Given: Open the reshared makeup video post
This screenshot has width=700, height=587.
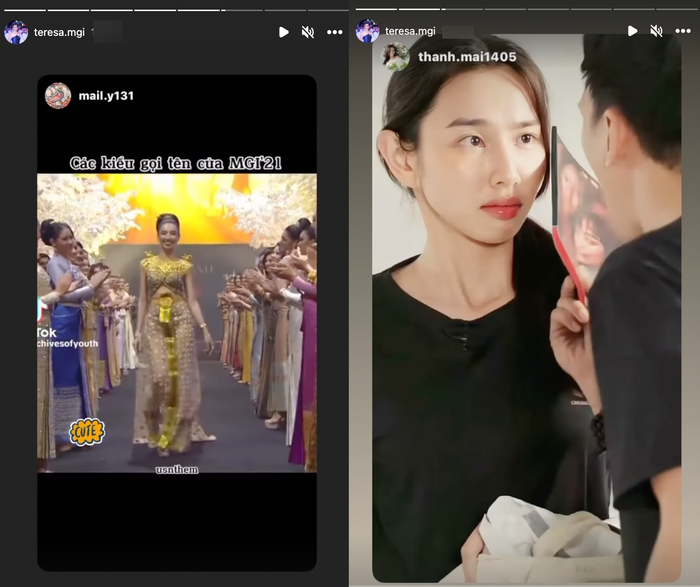Looking at the screenshot, I should click(527, 308).
